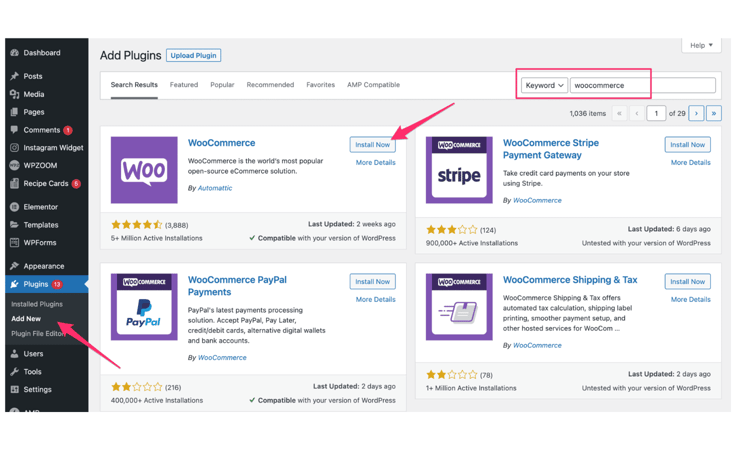
Task: Switch to the Popular tab
Action: tap(222, 85)
